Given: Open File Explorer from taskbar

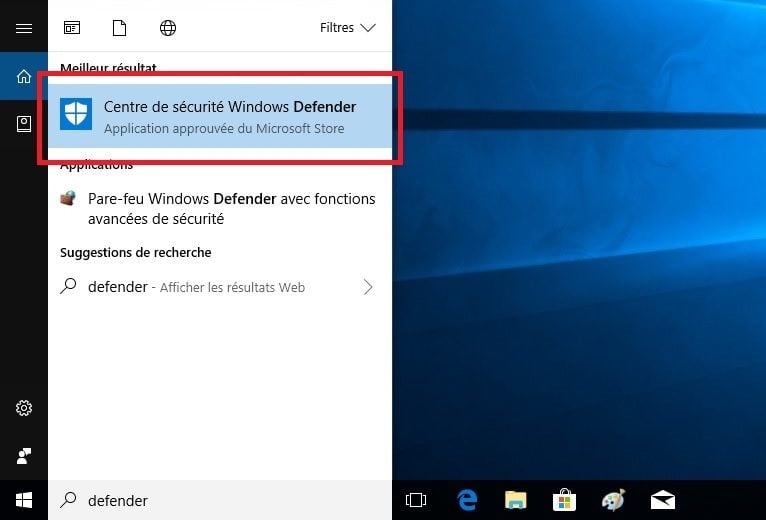Looking at the screenshot, I should pos(515,500).
